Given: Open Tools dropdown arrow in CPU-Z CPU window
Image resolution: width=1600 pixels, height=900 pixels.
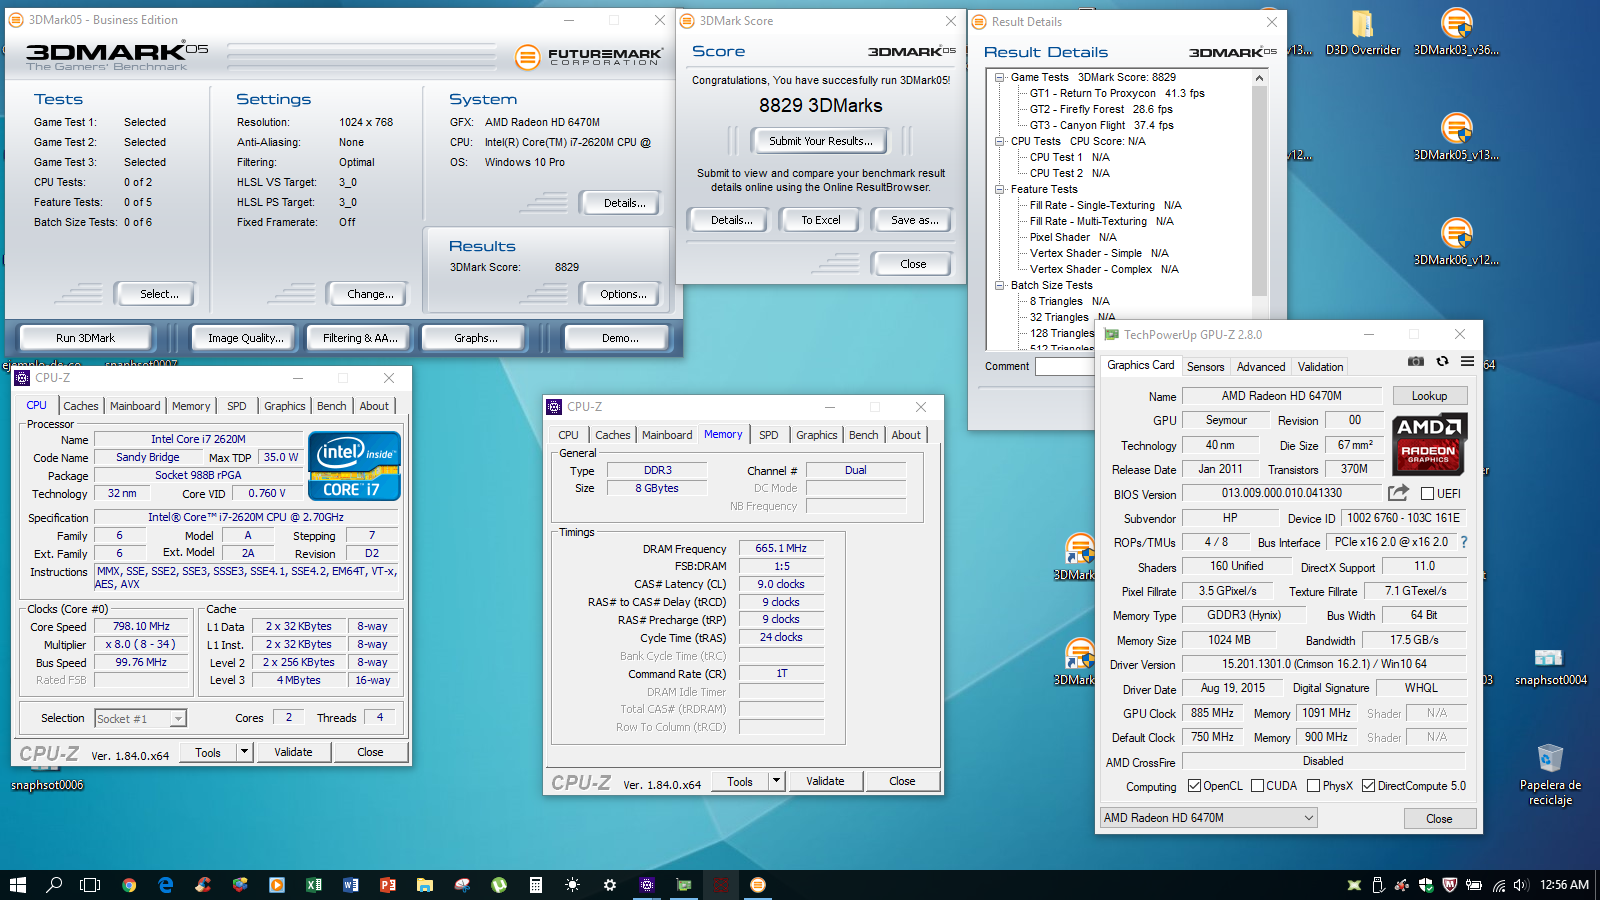Looking at the screenshot, I should point(244,752).
